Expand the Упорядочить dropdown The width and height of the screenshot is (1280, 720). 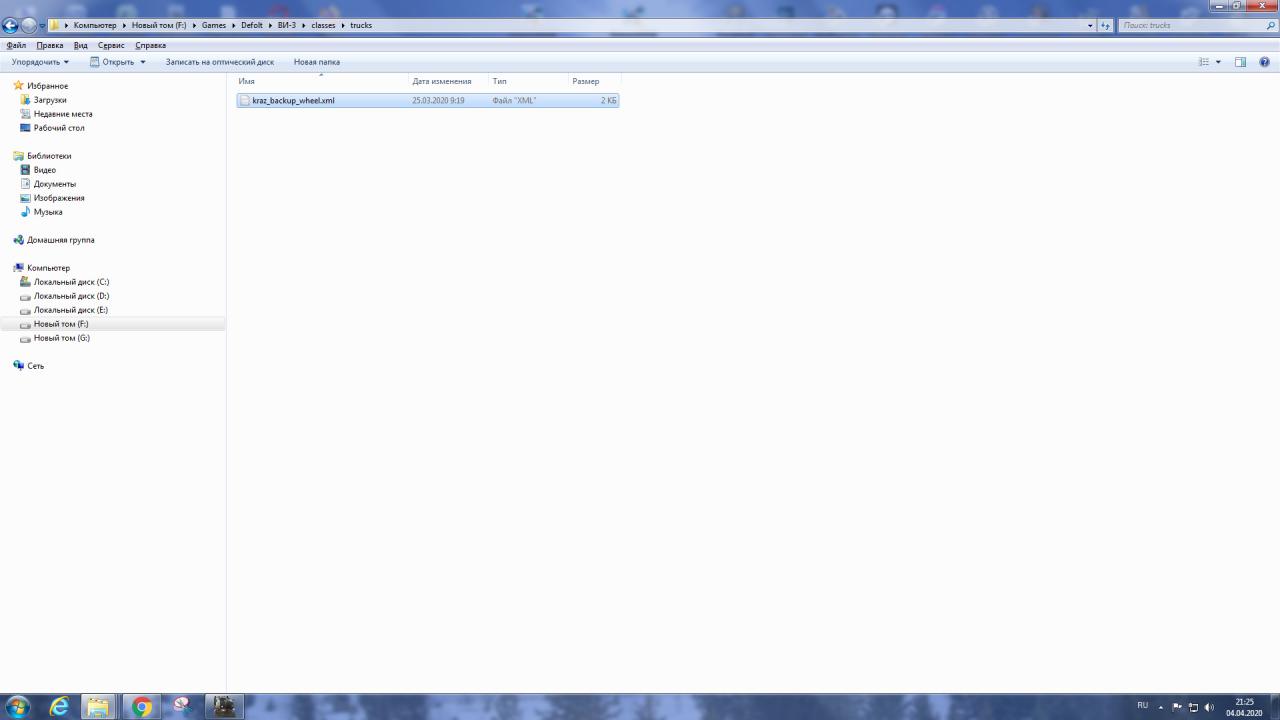pyautogui.click(x=40, y=62)
